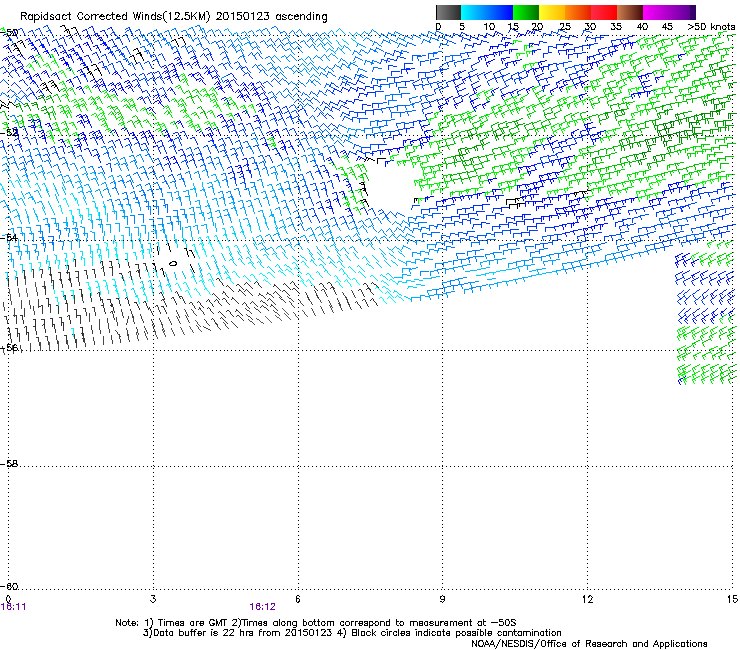Click the legend label '45'
Screen dimensions: 740x650
[667, 27]
